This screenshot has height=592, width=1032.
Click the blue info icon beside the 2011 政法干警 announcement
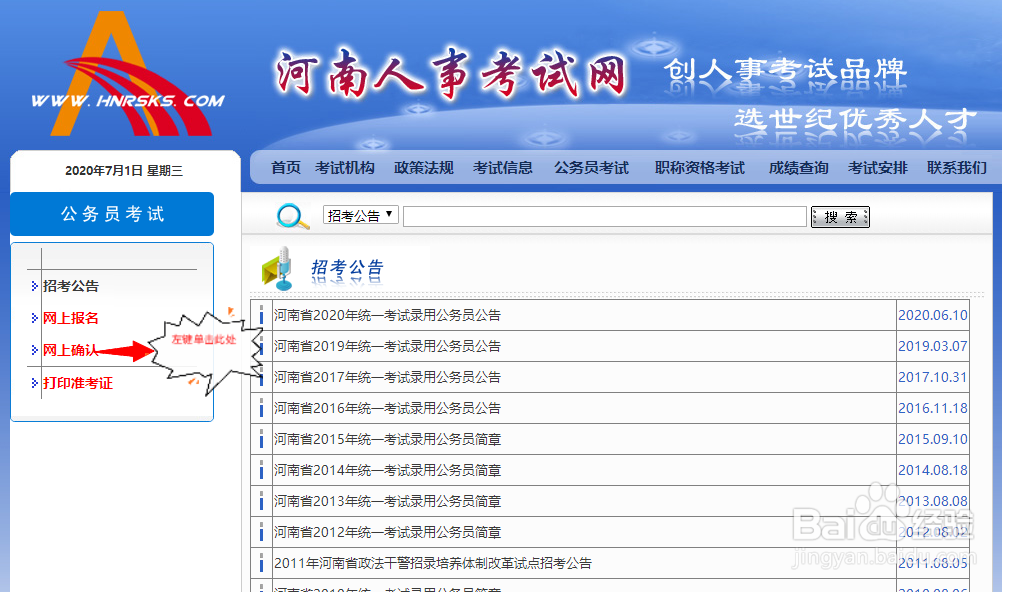261,563
